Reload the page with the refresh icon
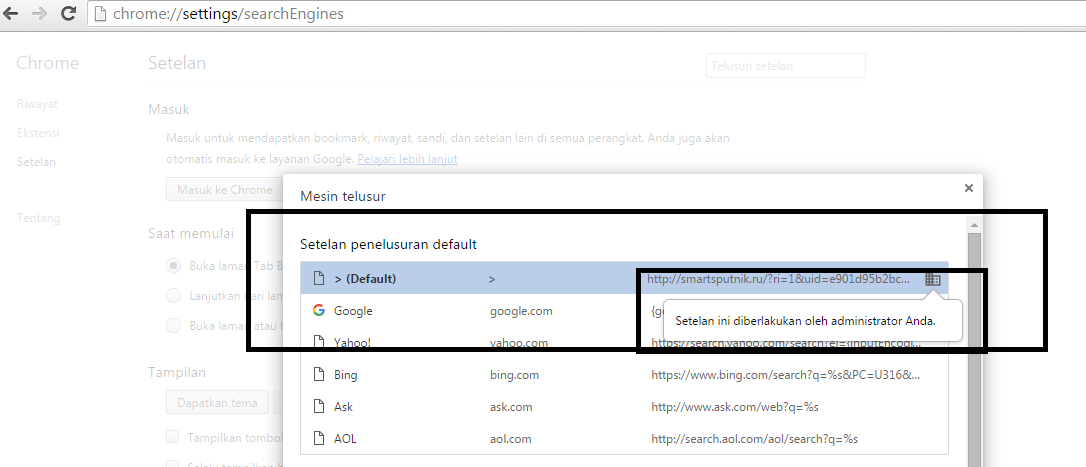This screenshot has height=467, width=1086. tap(68, 13)
